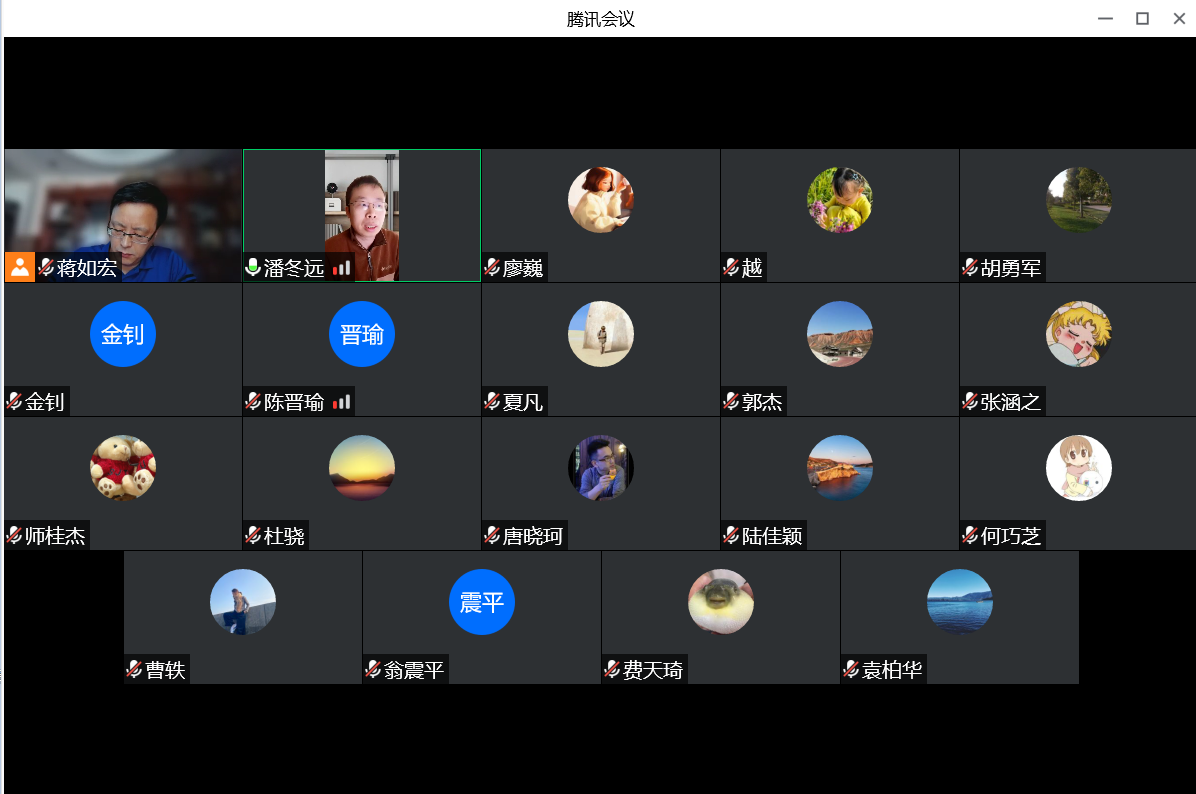Click green active microphone icon of 潘冬远

(253, 267)
